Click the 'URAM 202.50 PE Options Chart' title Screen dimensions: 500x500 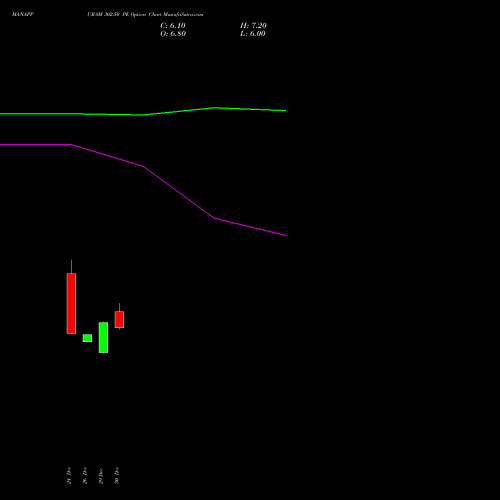(x=124, y=14)
